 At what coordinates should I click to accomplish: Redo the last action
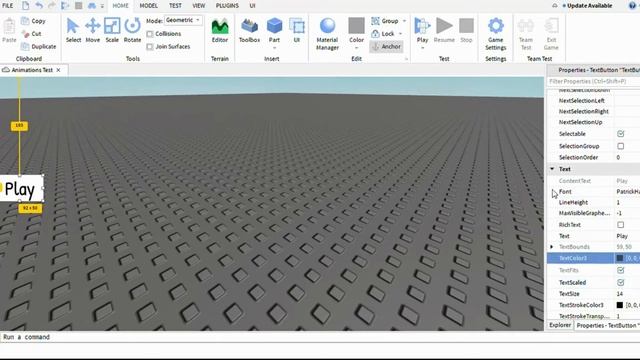[52, 6]
